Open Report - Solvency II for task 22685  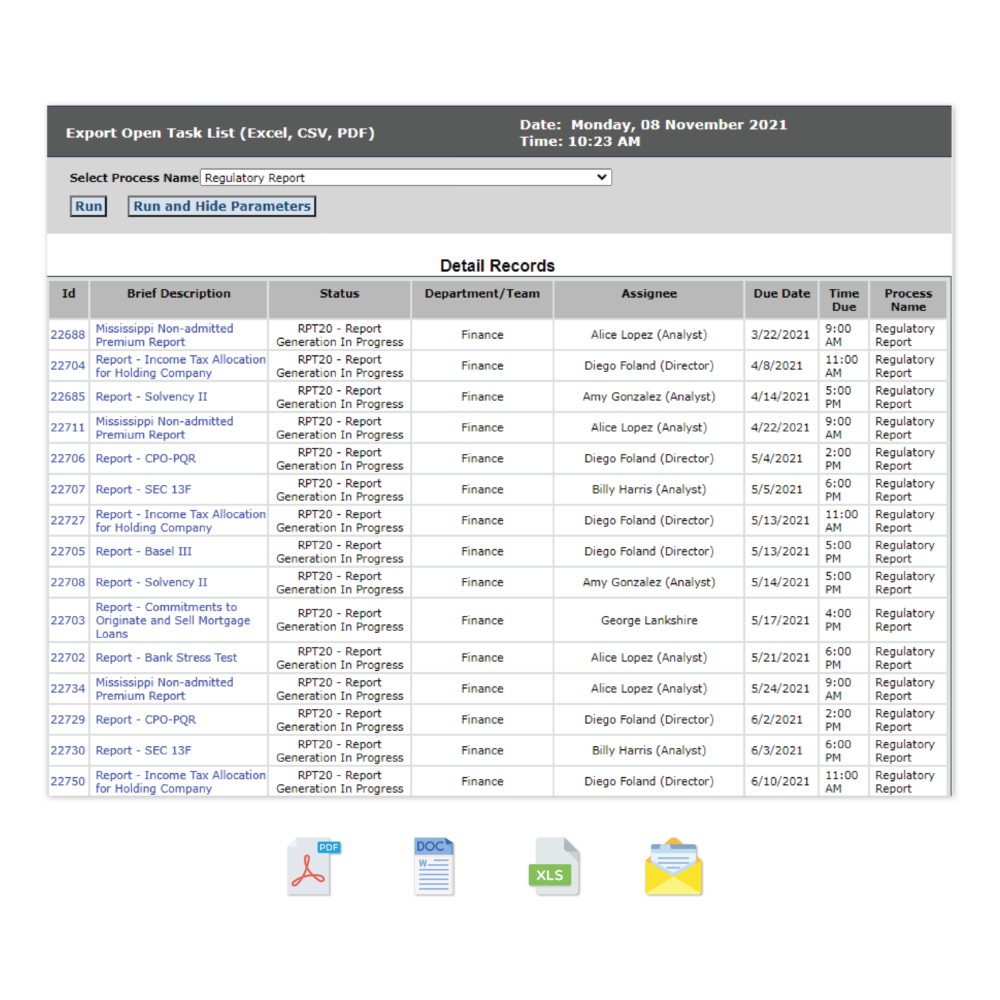[151, 397]
